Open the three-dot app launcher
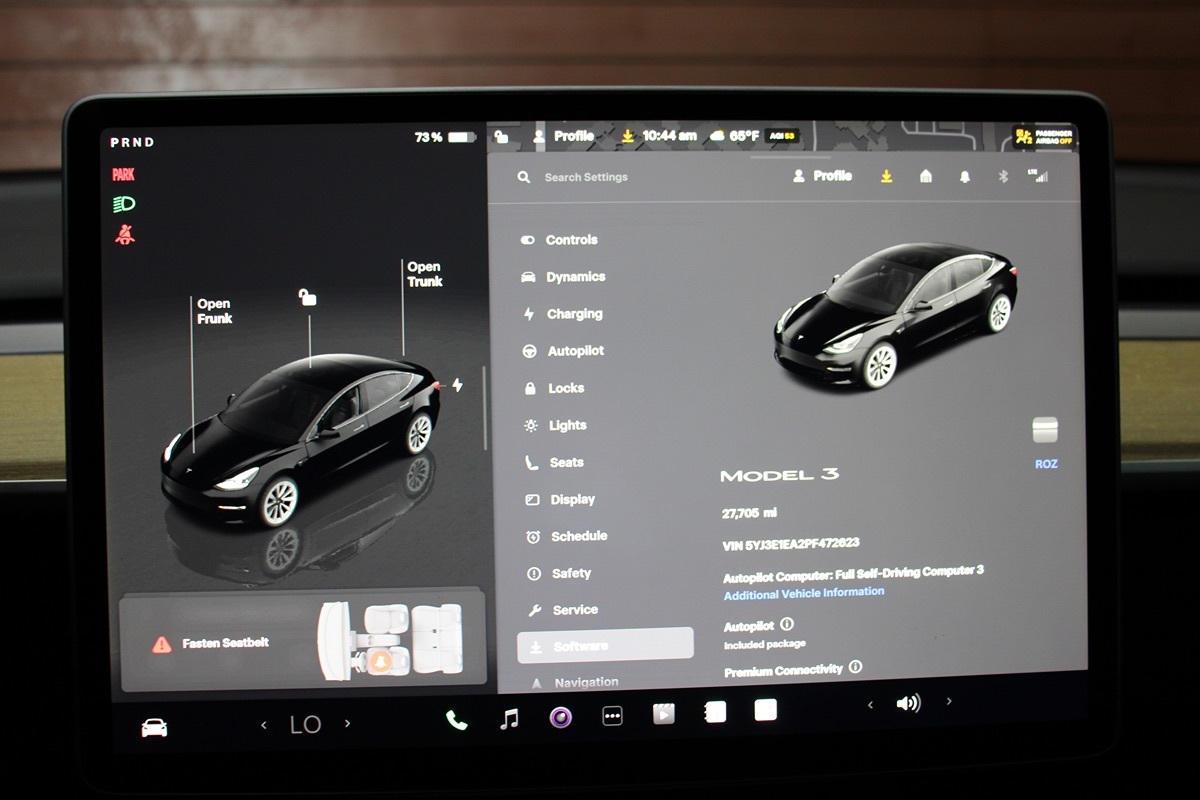 click(612, 716)
